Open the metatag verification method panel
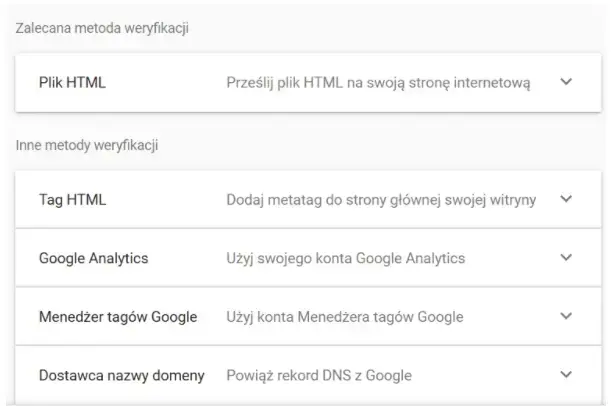616x406 pixels. click(300, 200)
